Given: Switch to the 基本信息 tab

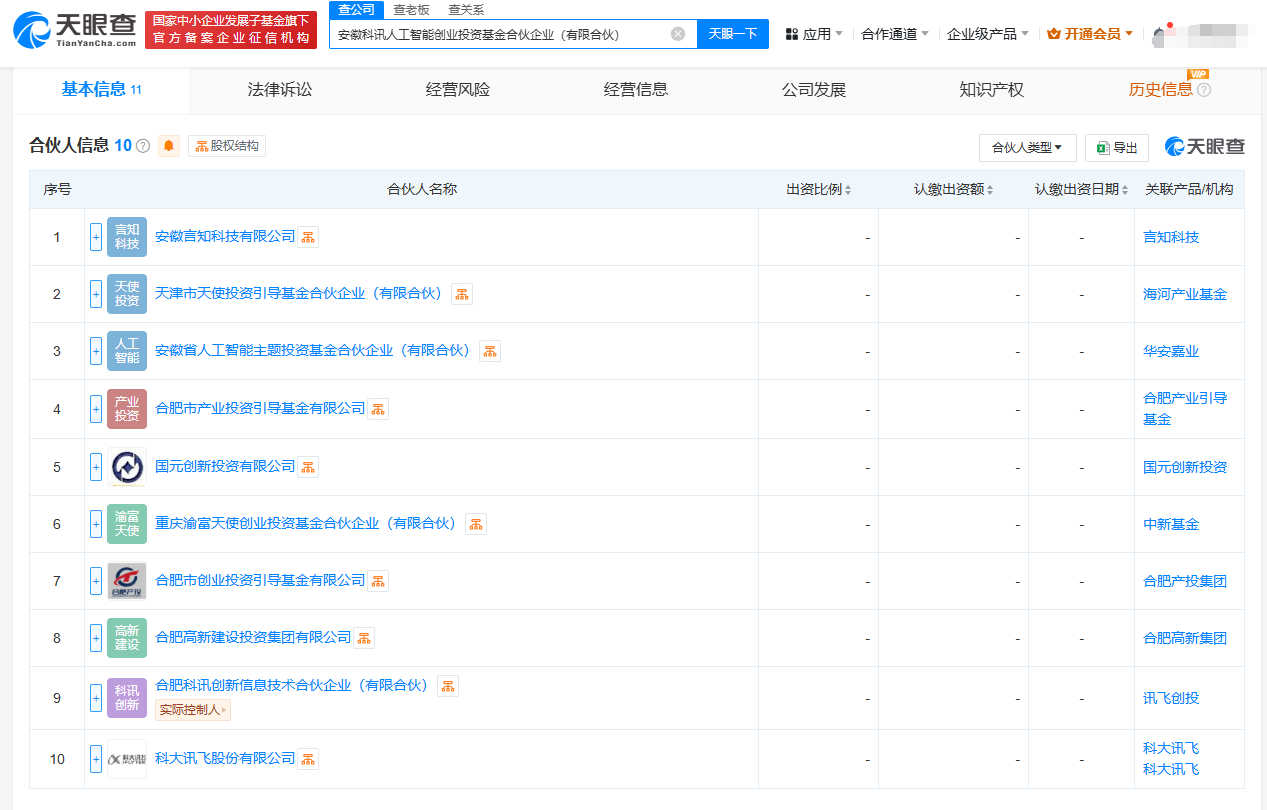Looking at the screenshot, I should tap(102, 90).
